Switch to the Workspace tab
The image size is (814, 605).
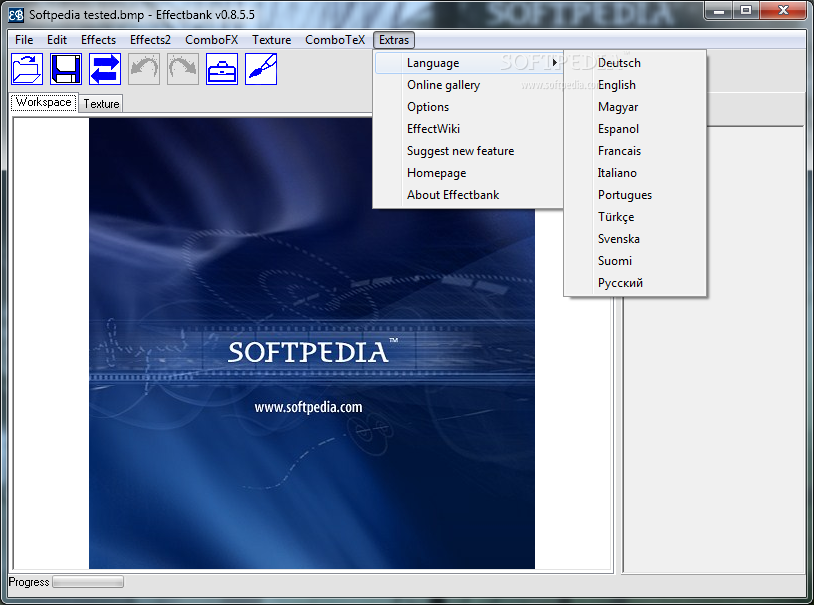44,102
